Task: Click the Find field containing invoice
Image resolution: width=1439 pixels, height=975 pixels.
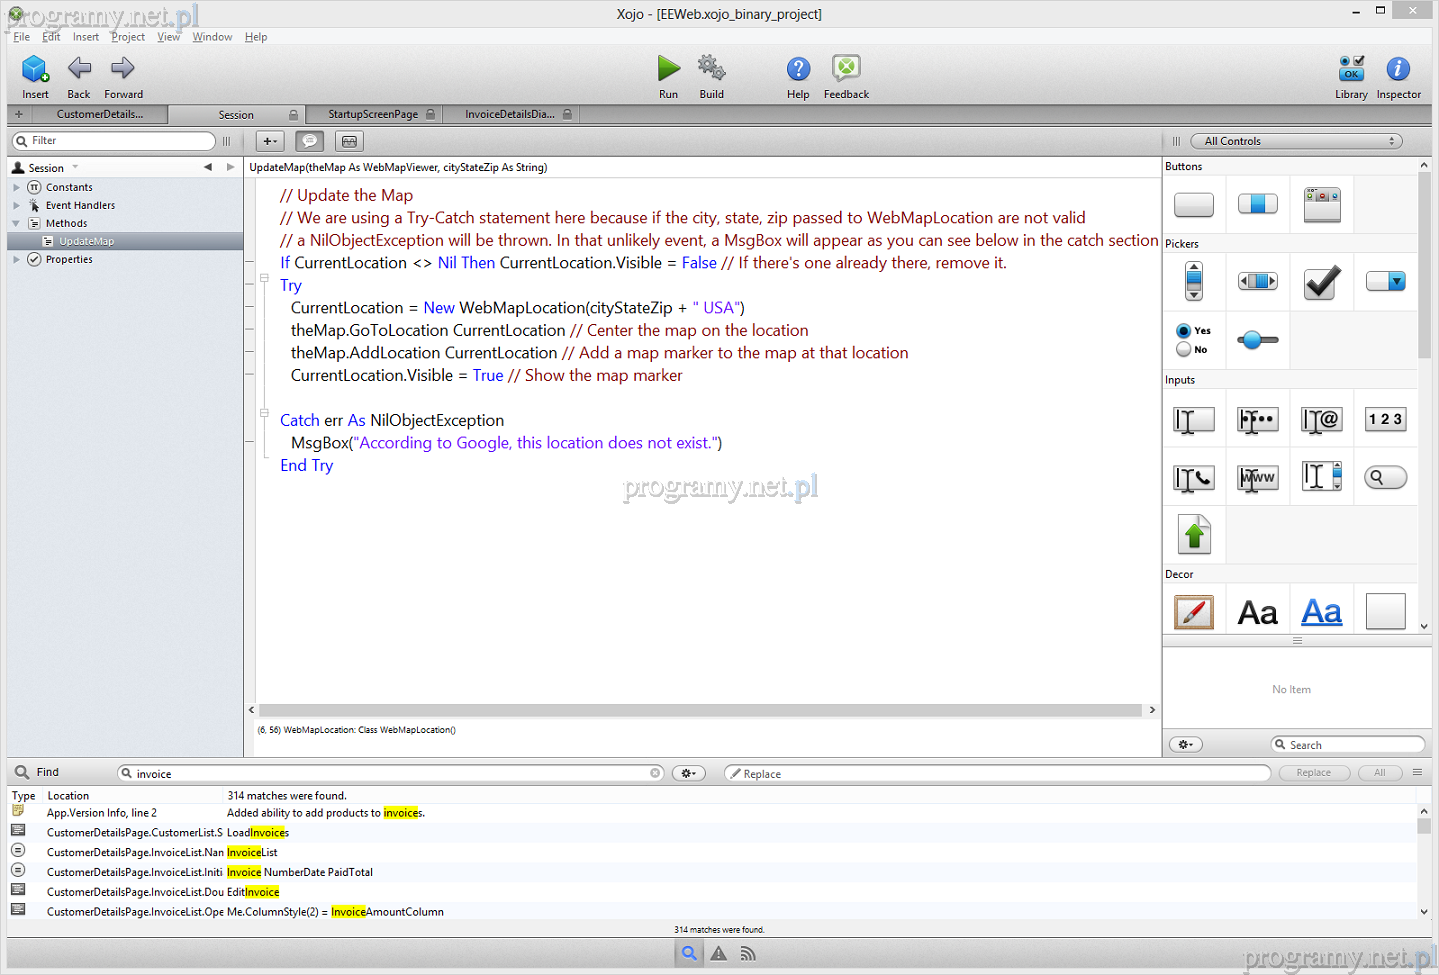Action: click(390, 774)
